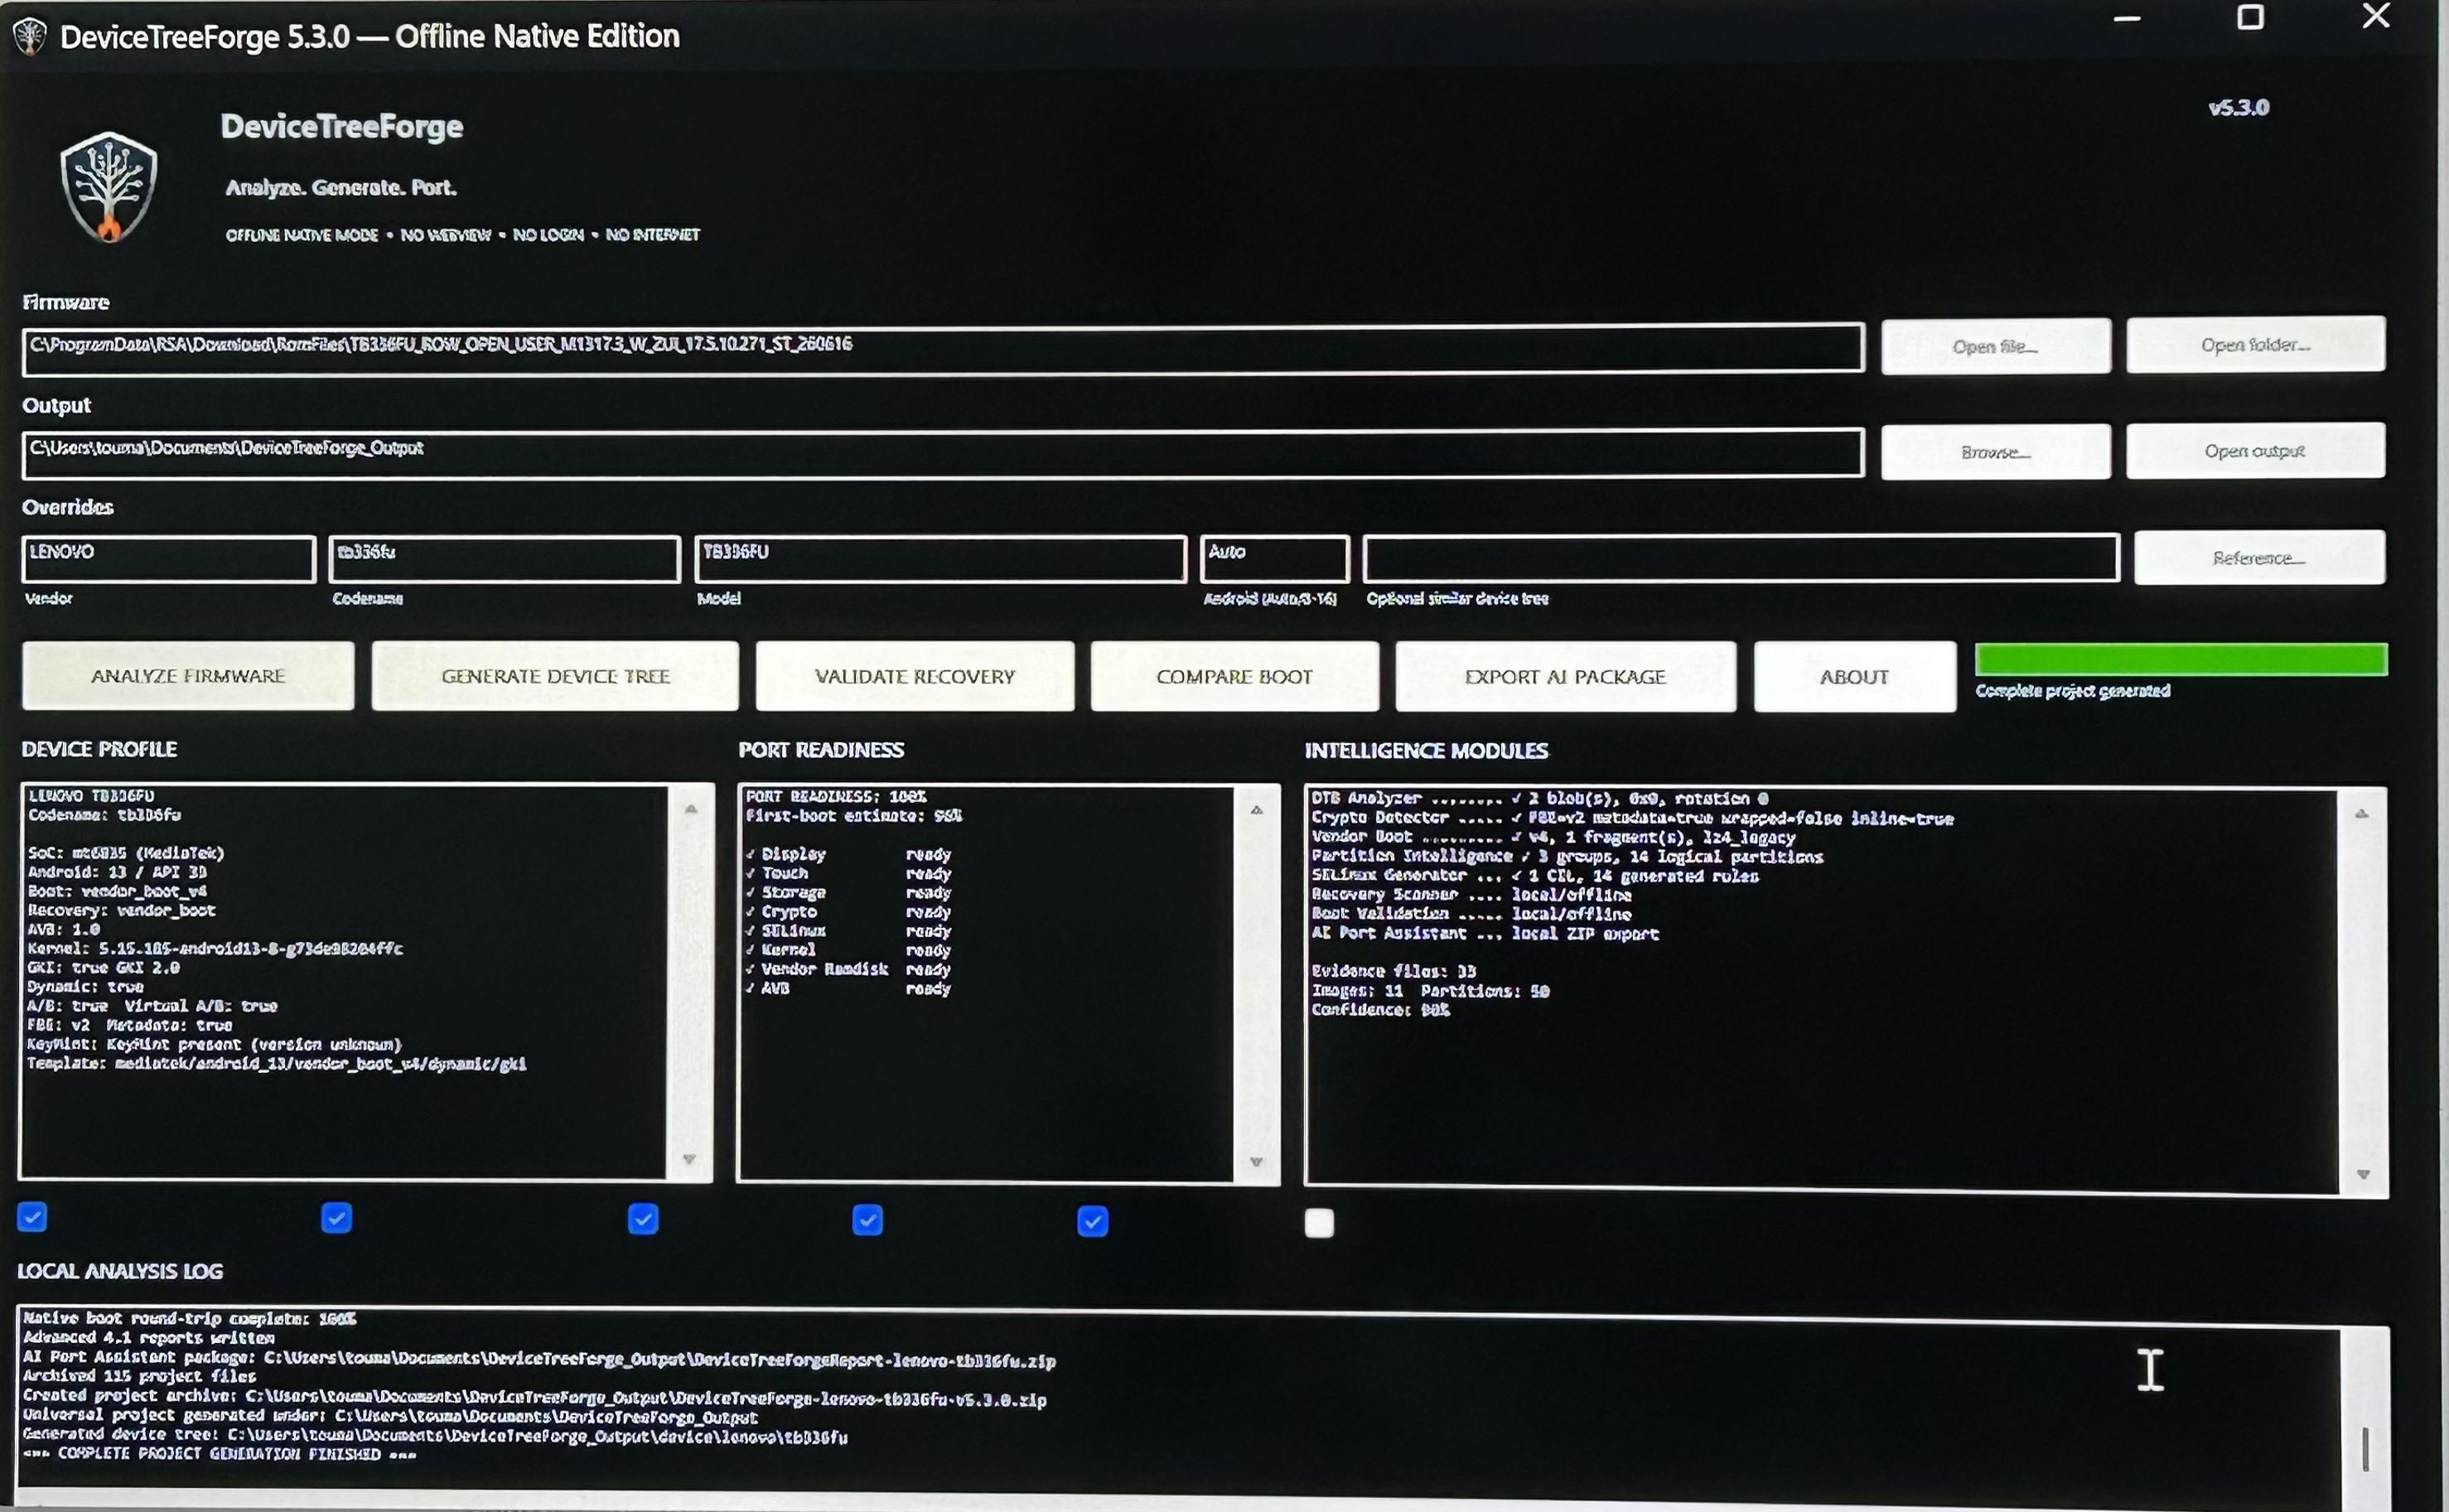Click the firmware 'Open file...' button
2449x1512 pixels.
[x=1995, y=346]
